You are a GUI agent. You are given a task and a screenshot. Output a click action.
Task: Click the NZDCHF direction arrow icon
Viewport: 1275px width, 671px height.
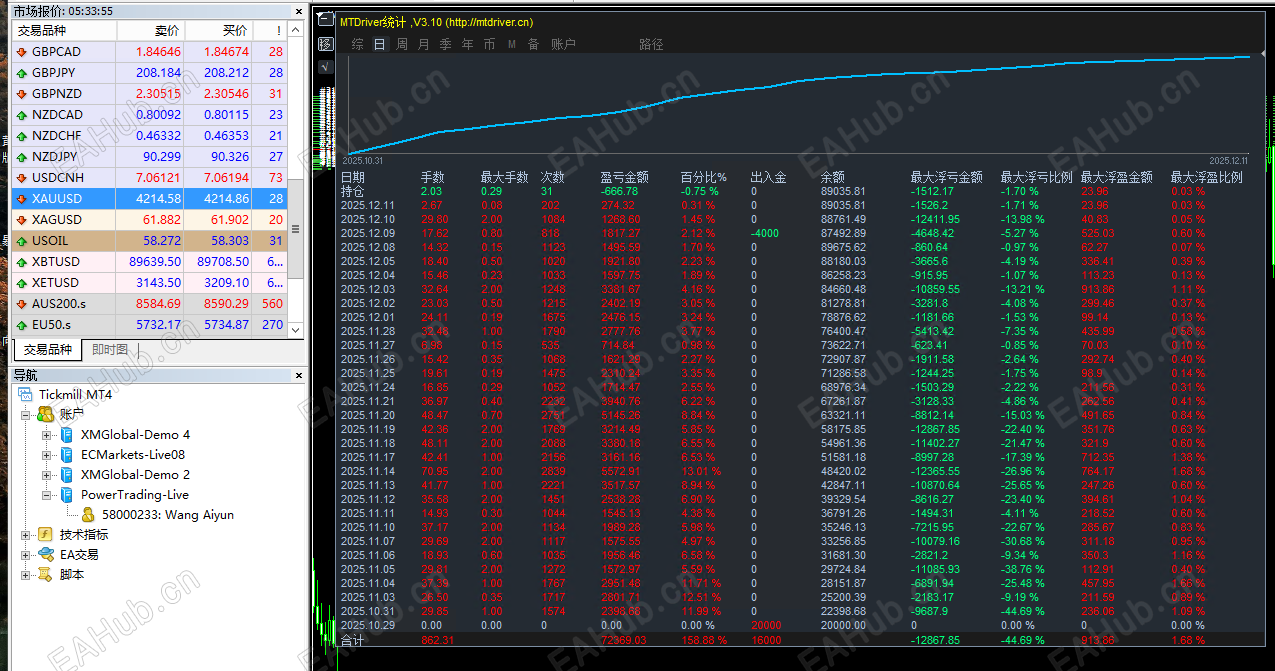point(23,136)
